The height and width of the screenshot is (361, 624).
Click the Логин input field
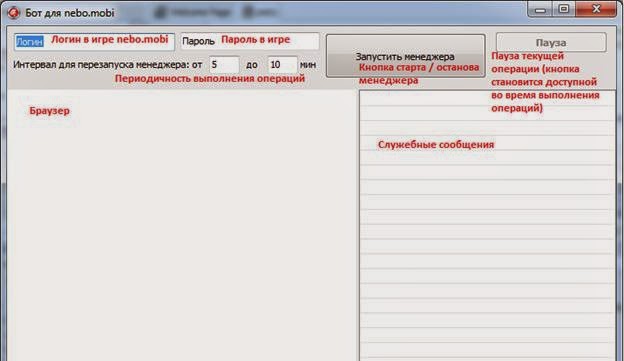point(94,41)
